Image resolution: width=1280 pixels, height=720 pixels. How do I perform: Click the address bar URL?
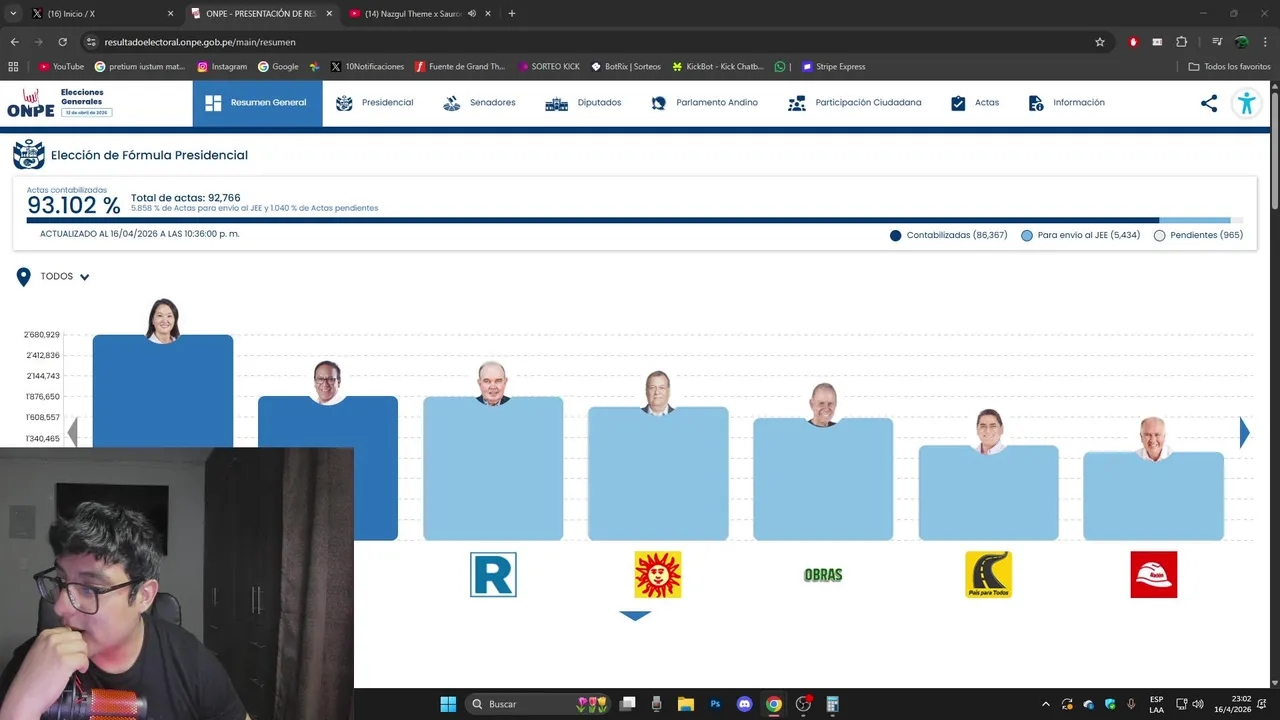pos(200,42)
